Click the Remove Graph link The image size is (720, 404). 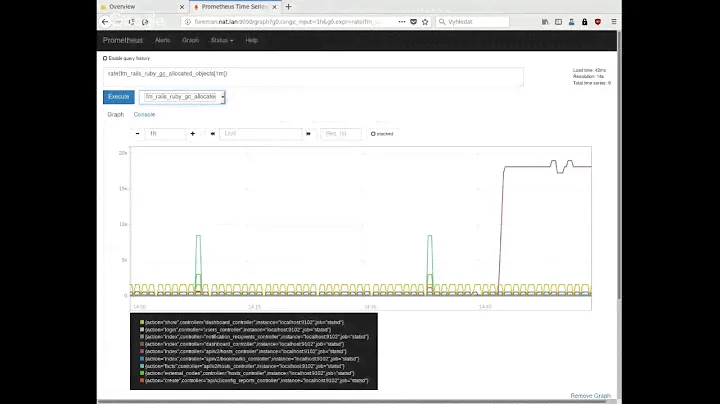(592, 396)
